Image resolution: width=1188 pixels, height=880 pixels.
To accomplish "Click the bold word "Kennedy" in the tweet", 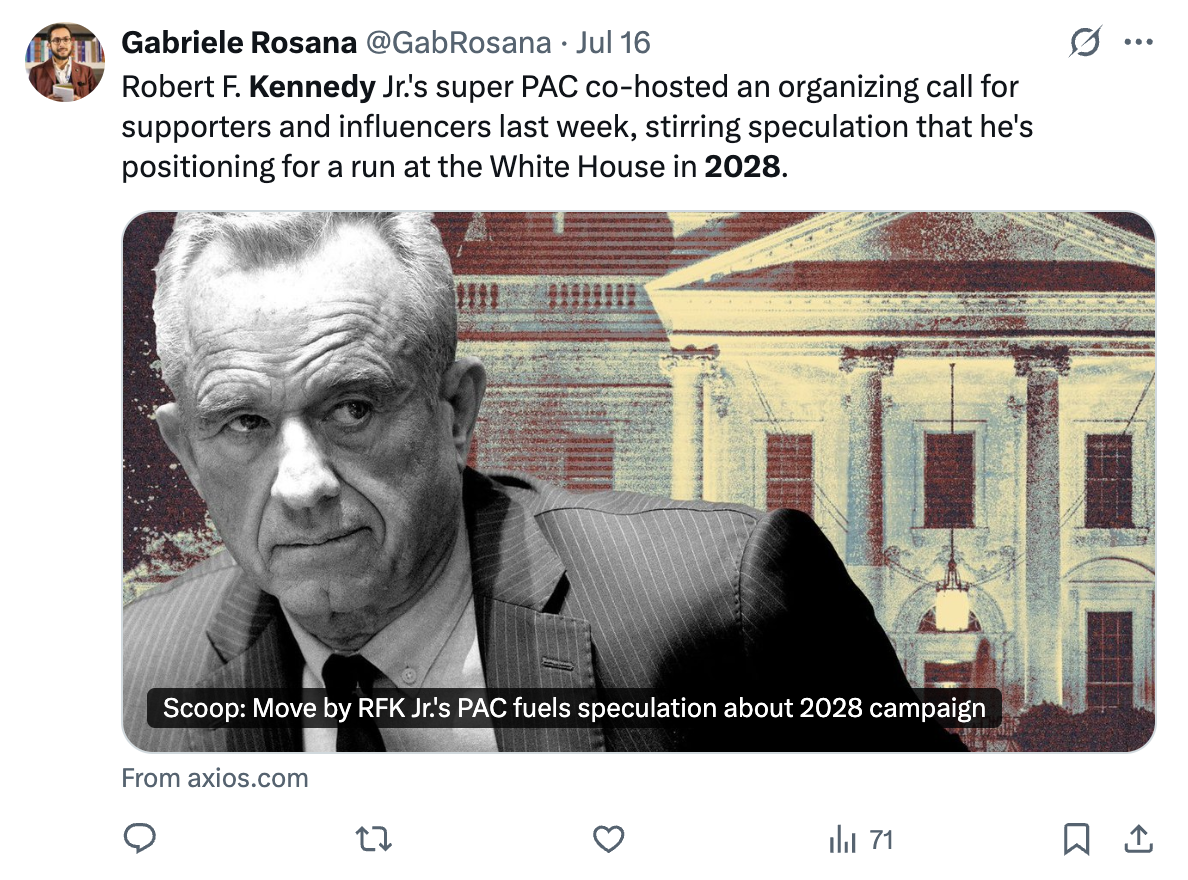I will (x=310, y=87).
